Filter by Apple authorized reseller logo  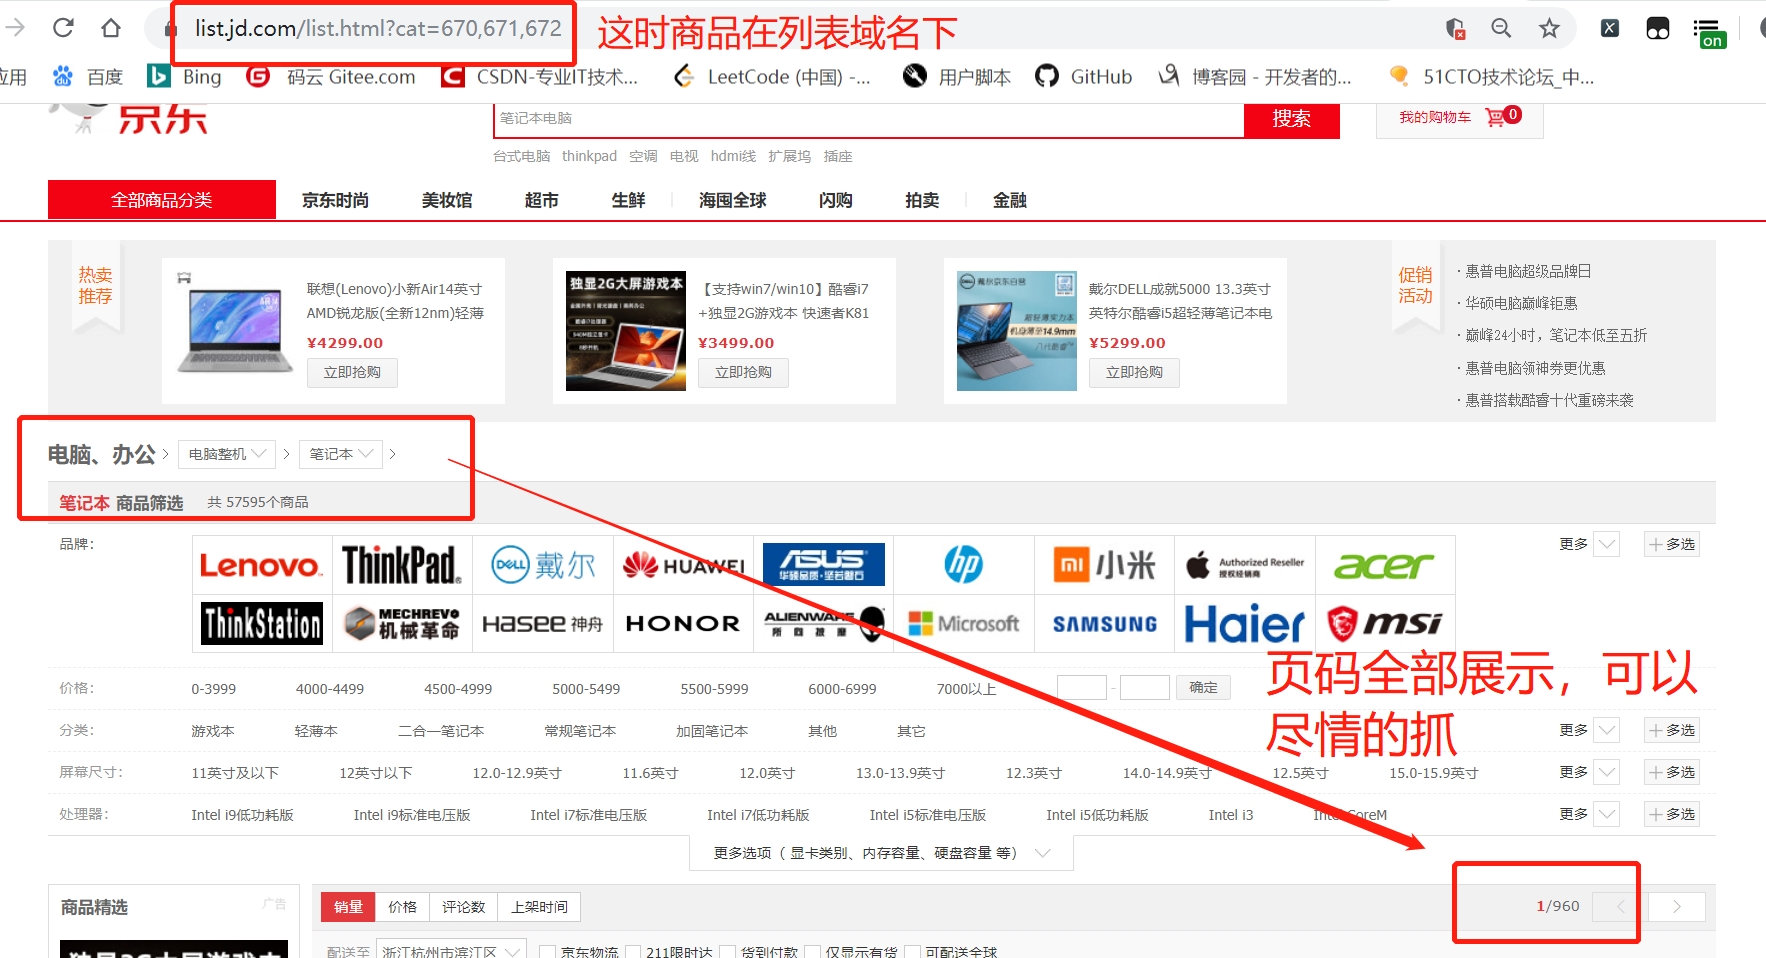pos(1245,565)
